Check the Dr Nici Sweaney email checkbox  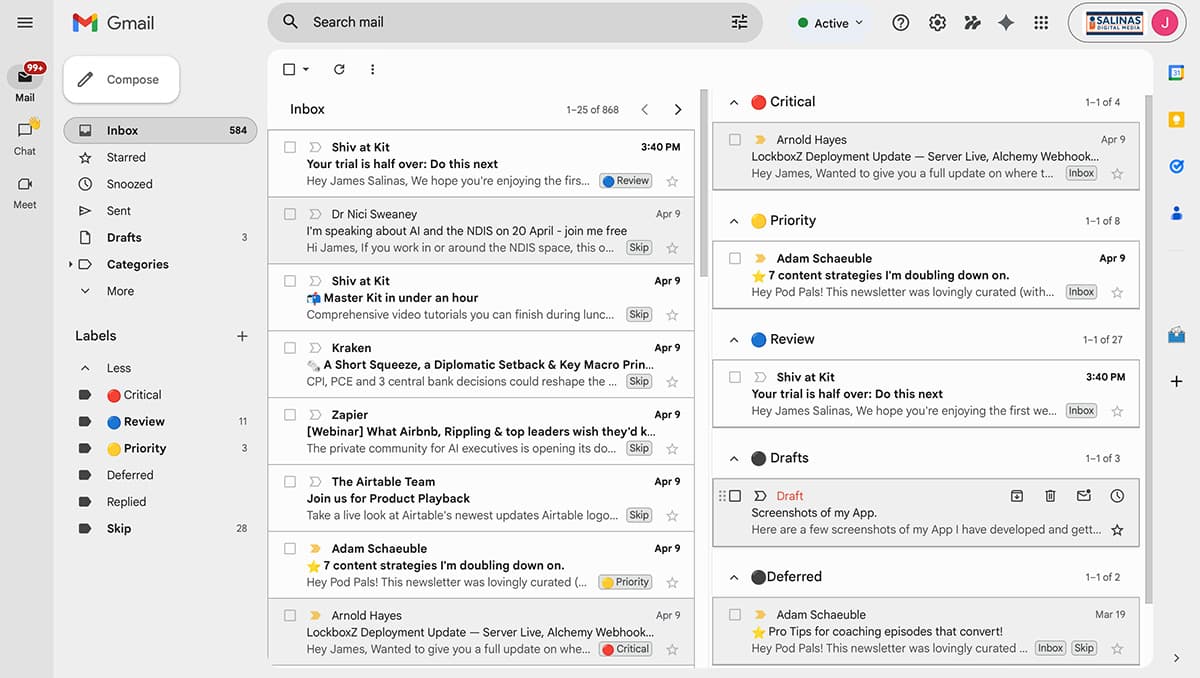(290, 214)
